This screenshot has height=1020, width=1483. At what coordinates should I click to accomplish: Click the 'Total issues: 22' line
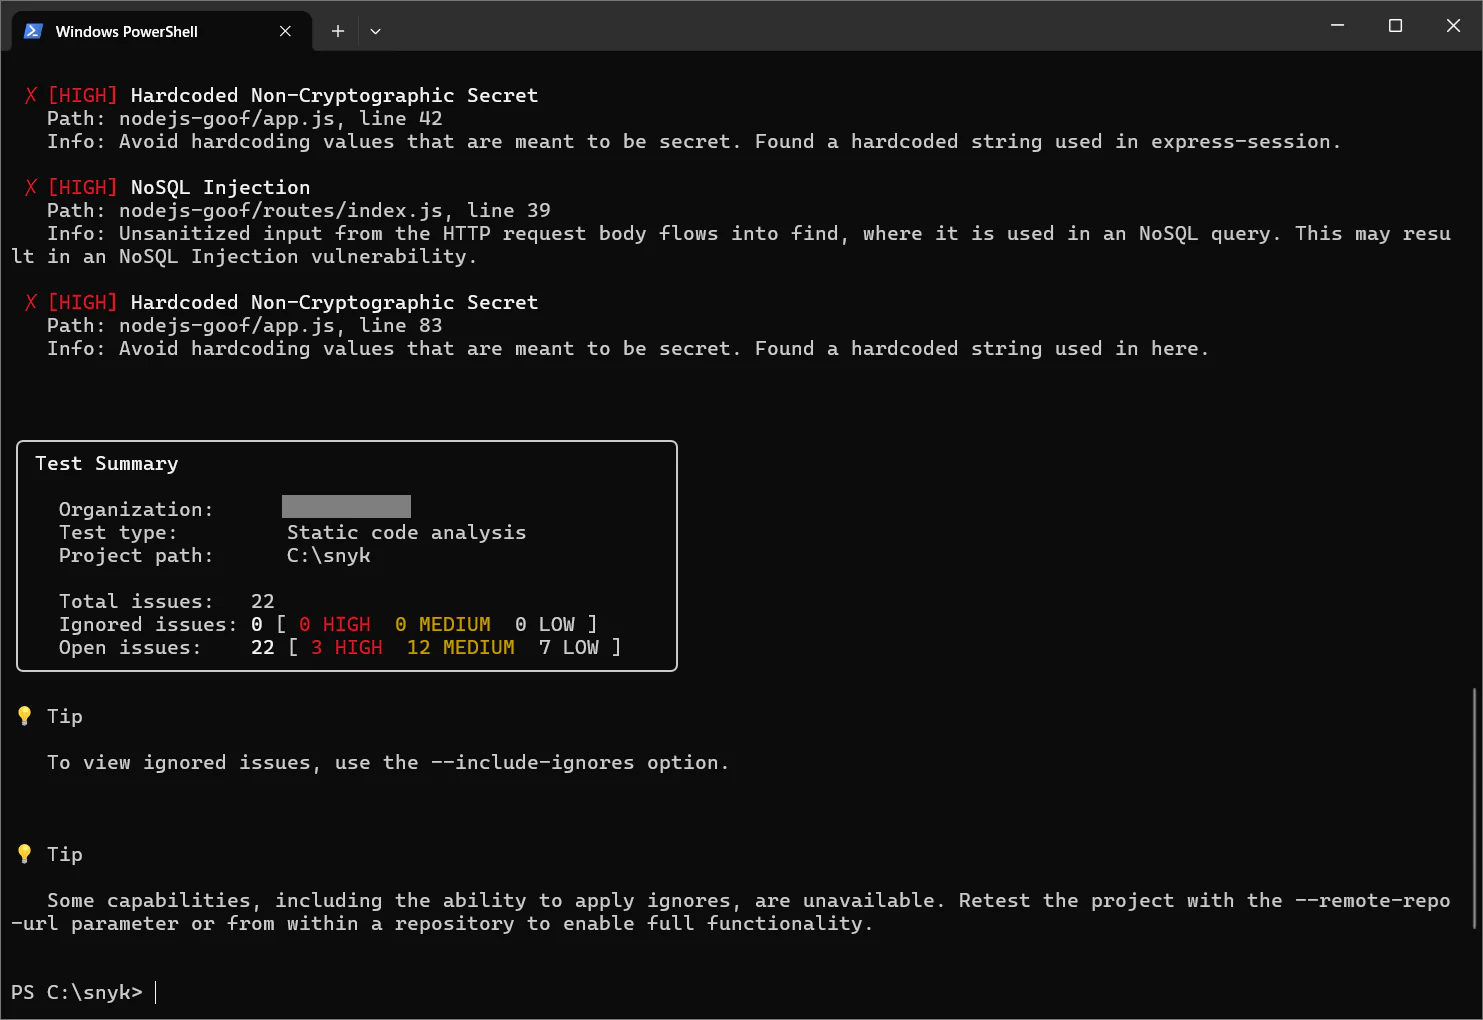pos(166,601)
